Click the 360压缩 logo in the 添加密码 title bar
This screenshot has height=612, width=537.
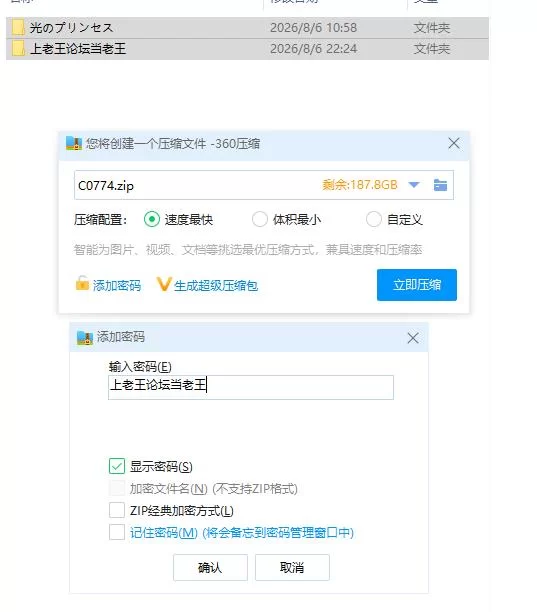(x=84, y=338)
